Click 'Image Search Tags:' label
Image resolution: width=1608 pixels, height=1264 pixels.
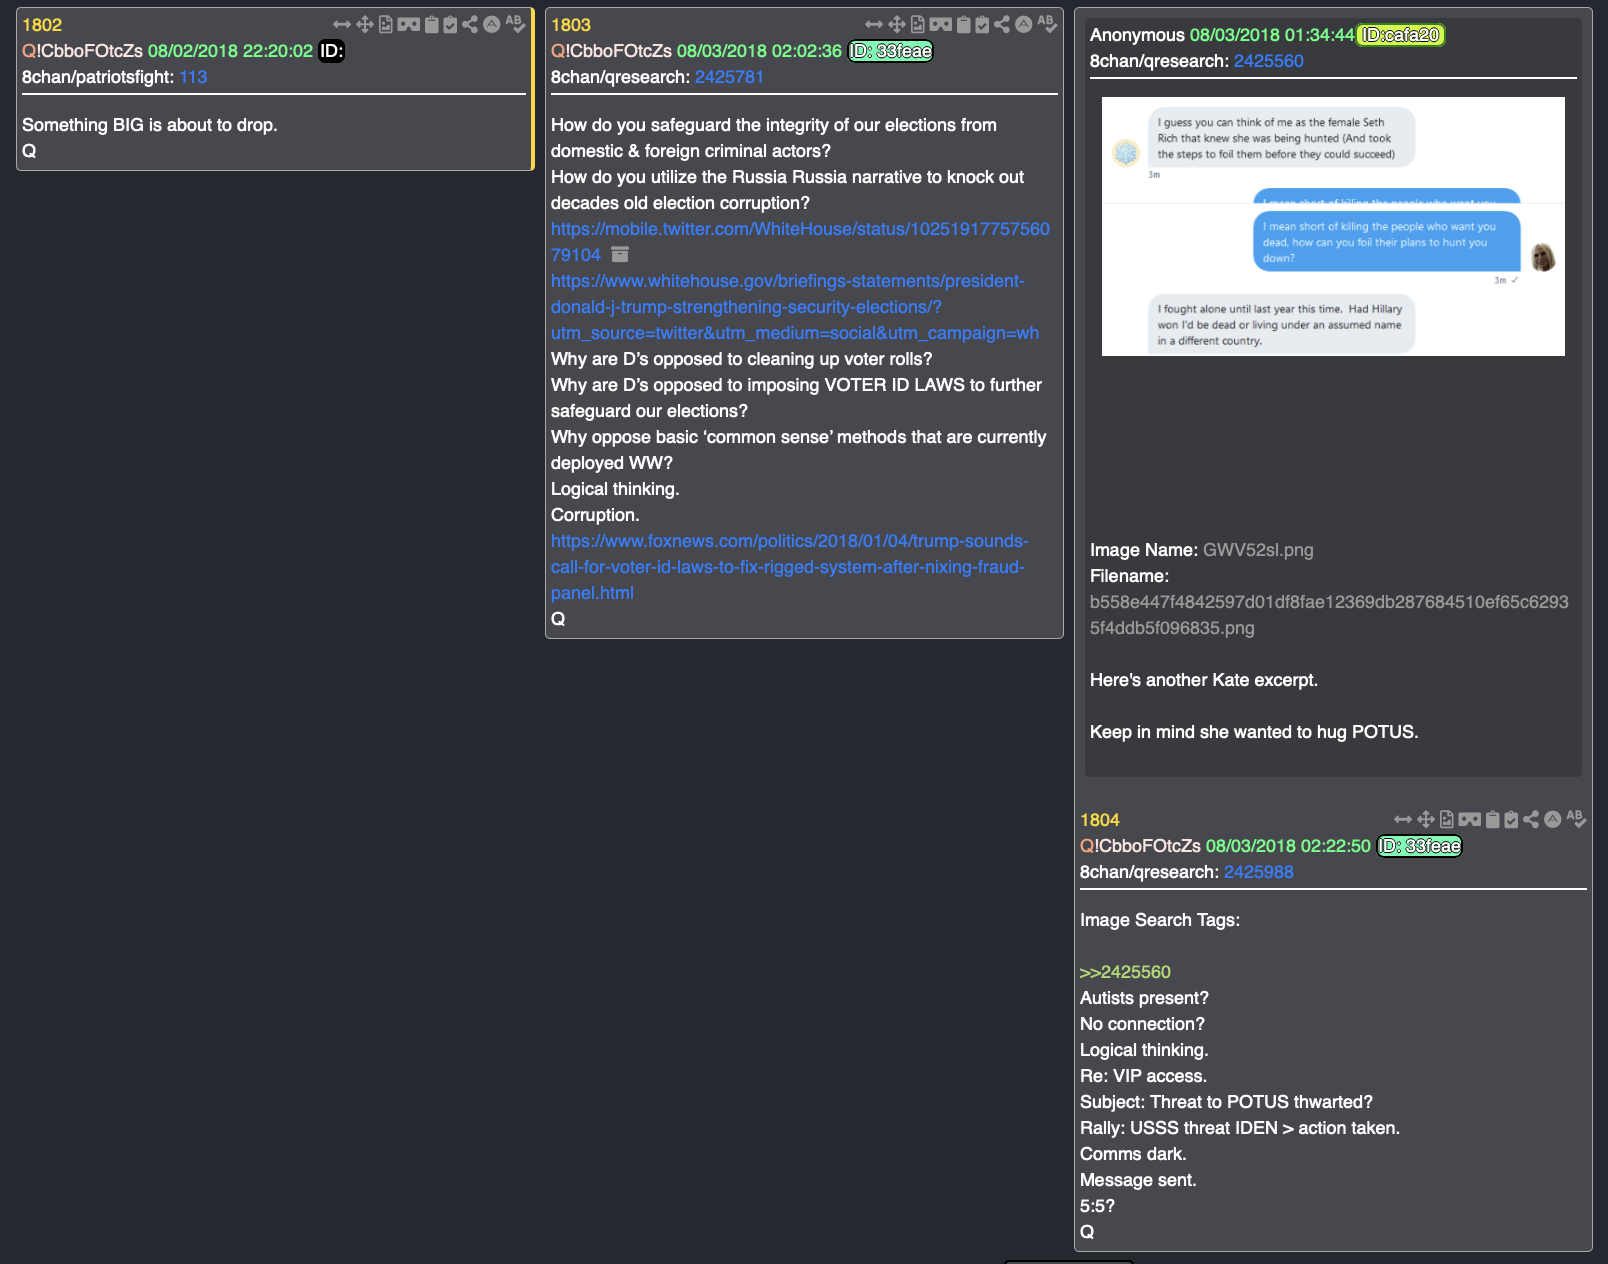(x=1160, y=920)
